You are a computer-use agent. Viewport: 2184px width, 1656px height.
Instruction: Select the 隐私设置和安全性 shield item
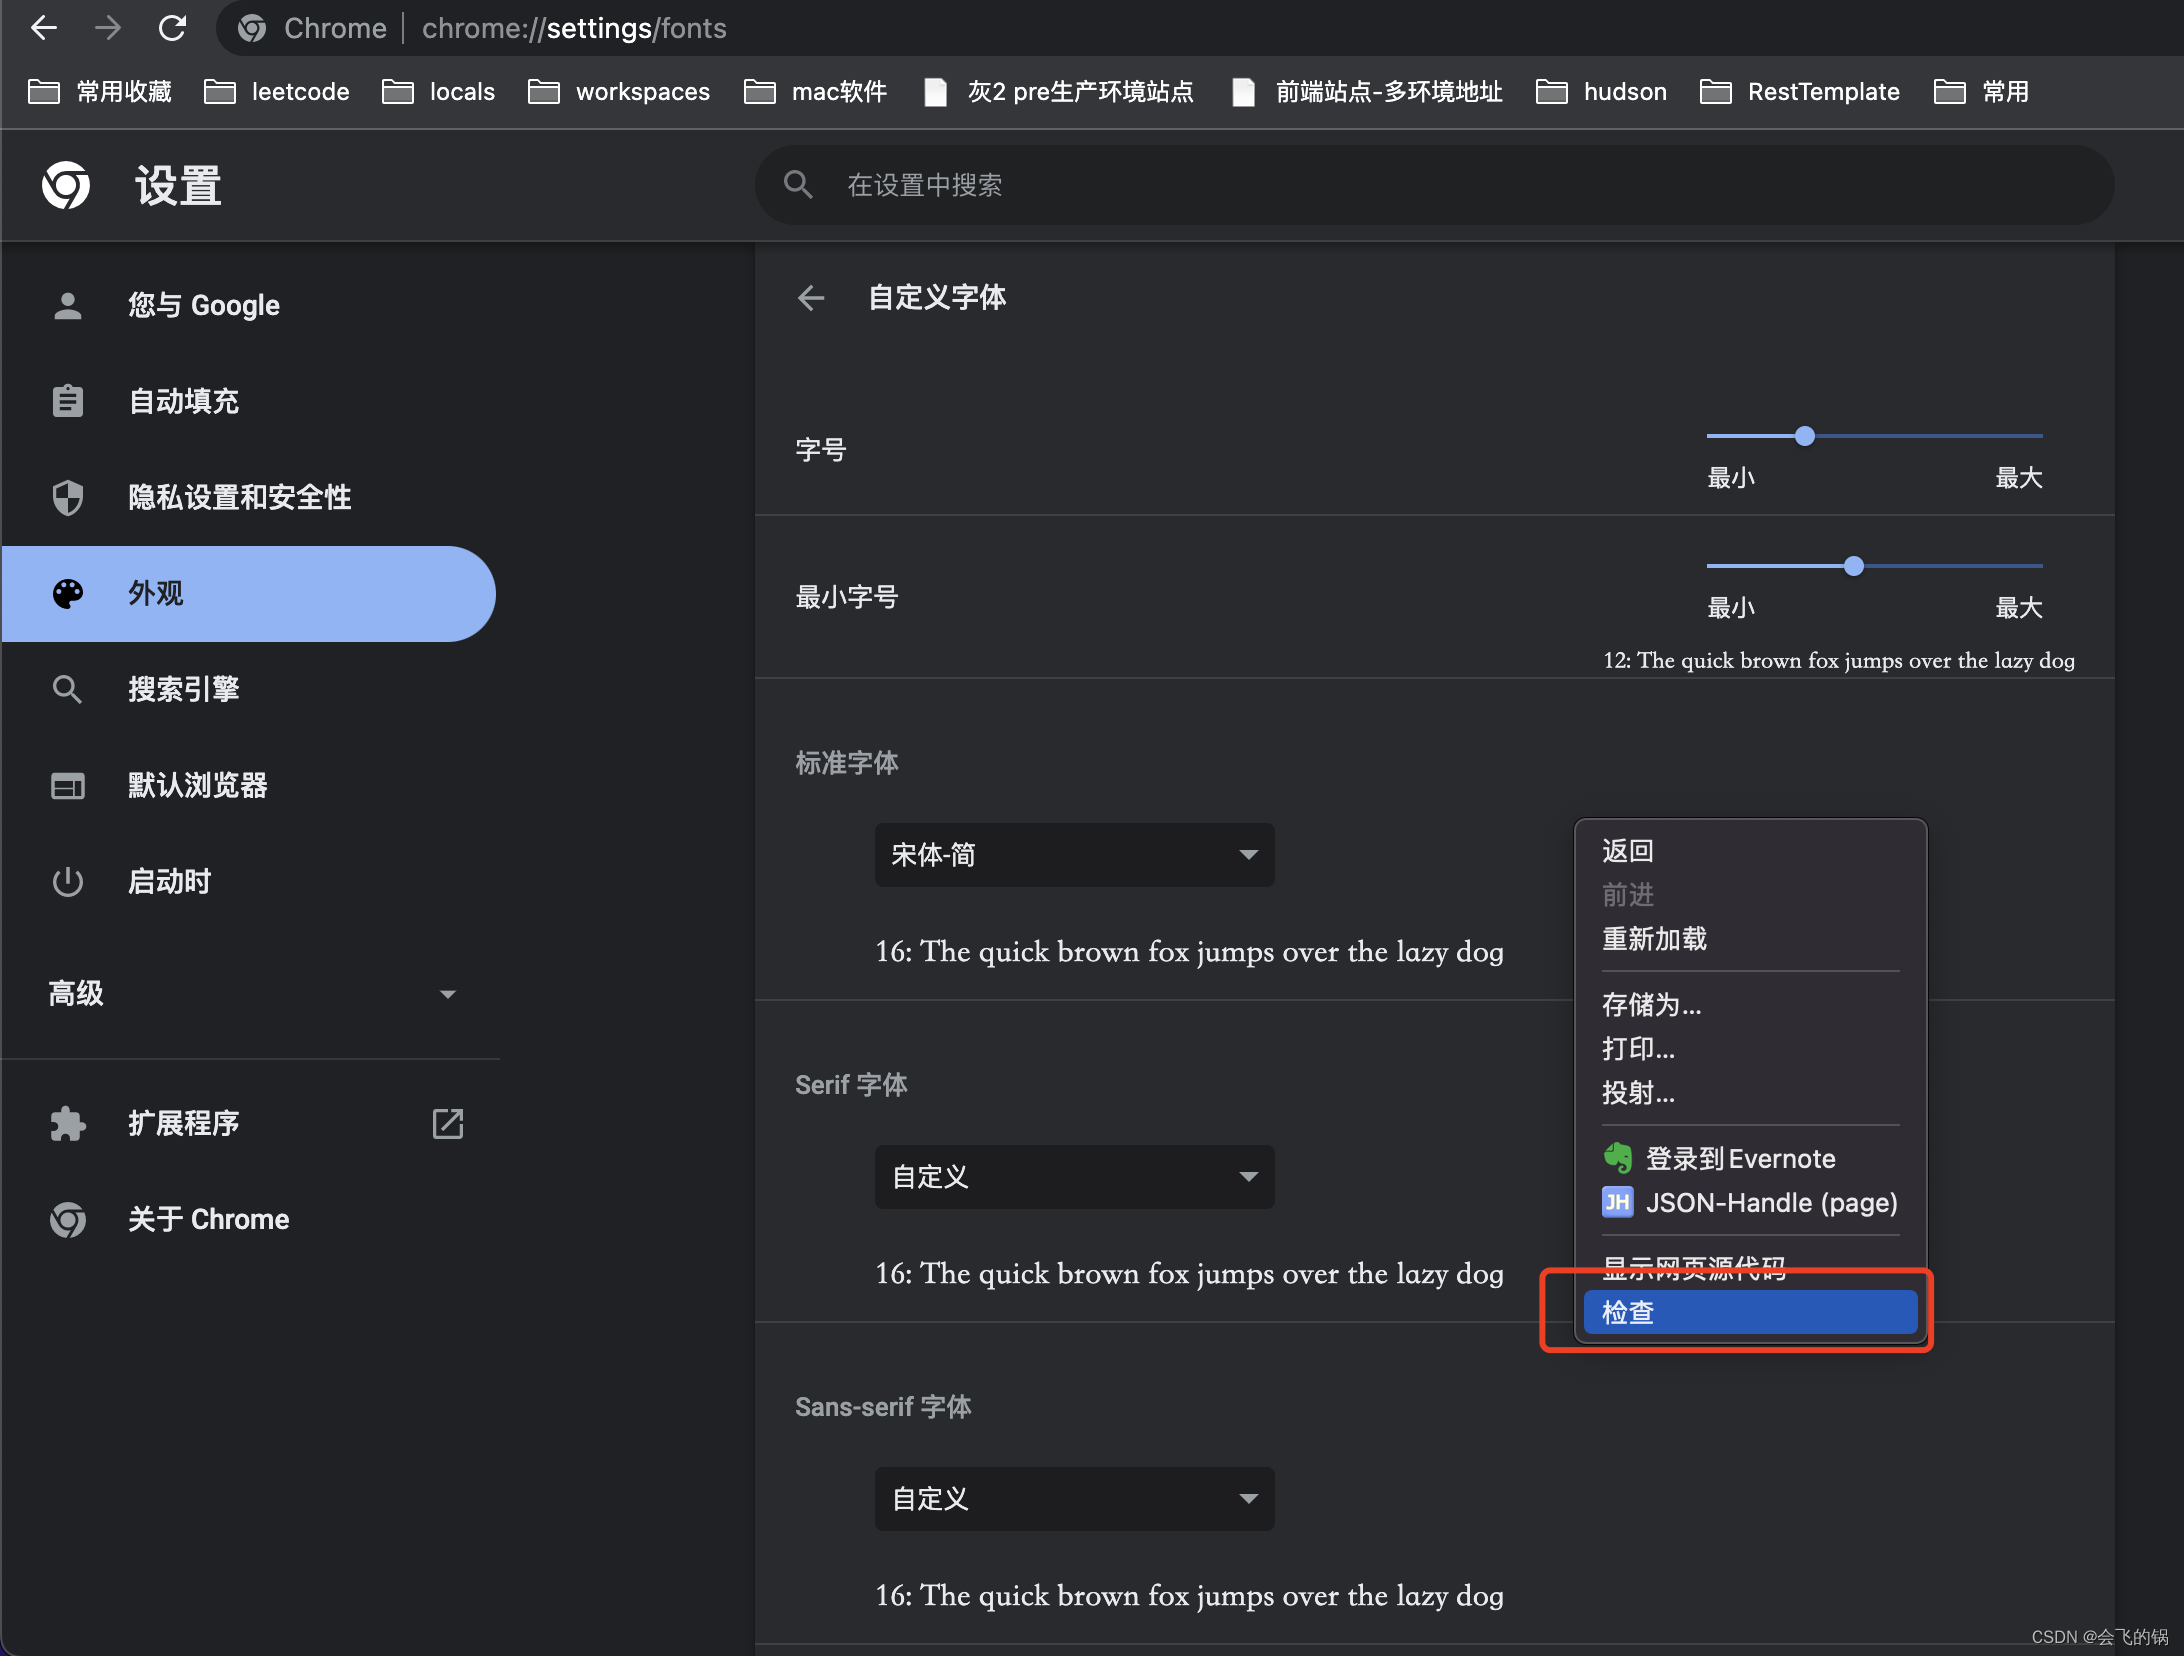[x=238, y=497]
